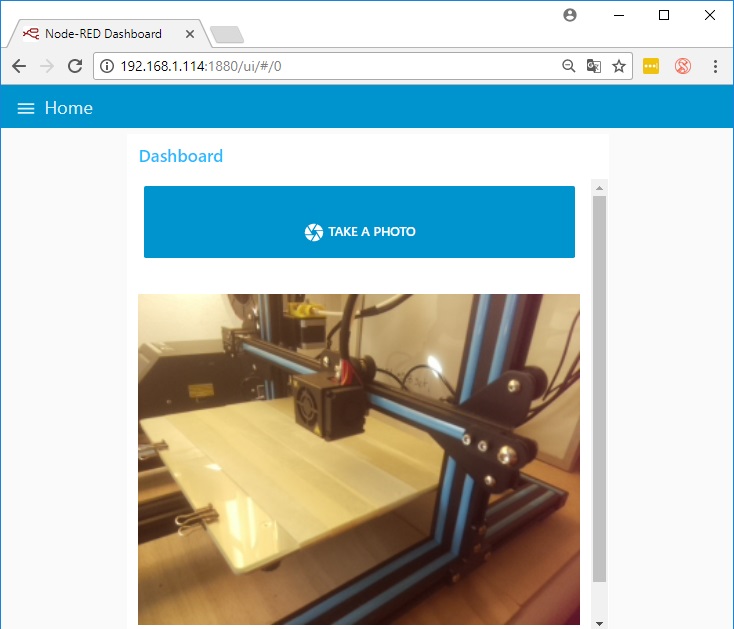Open the hamburger side menu next to Home
This screenshot has width=734, height=629.
(x=26, y=108)
